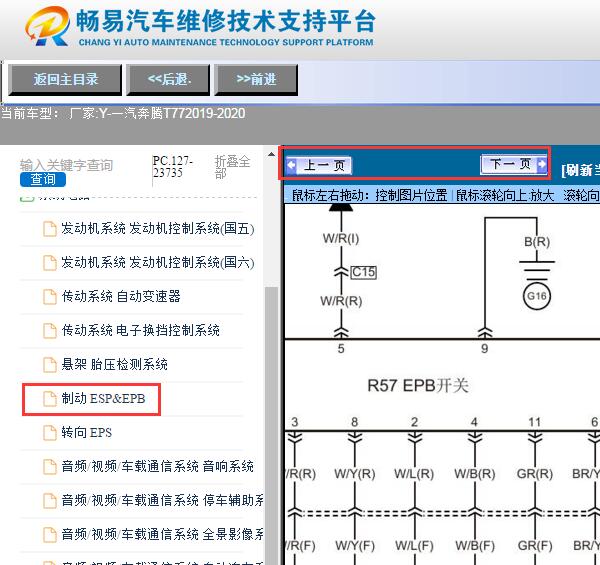Click the right arrow icon on 下一页
Screen dimensions: 600x565
541,164
